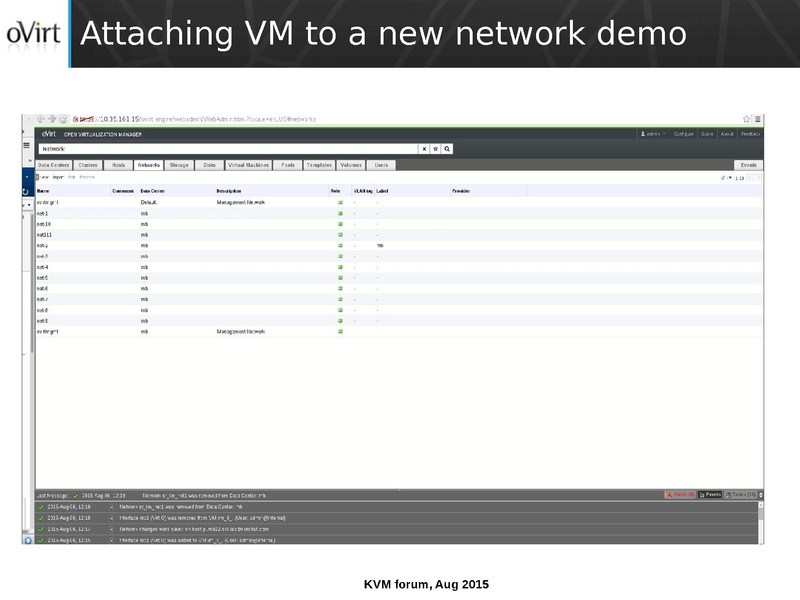Click the search magnifier icon
Image resolution: width=800 pixels, height=600 pixels.
point(448,148)
